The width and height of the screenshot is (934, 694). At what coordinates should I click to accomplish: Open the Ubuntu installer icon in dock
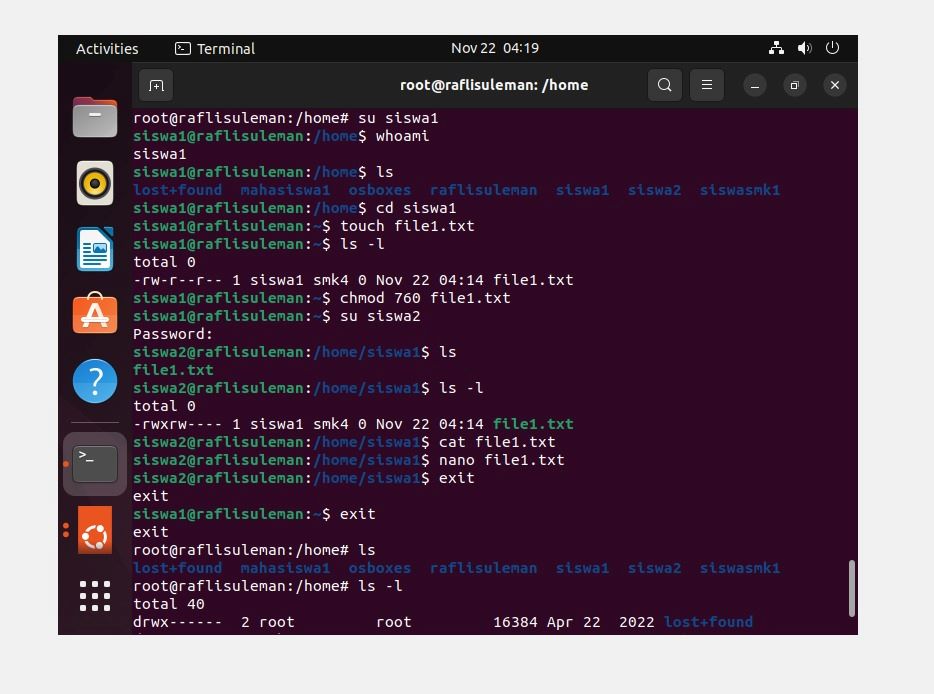point(95,530)
